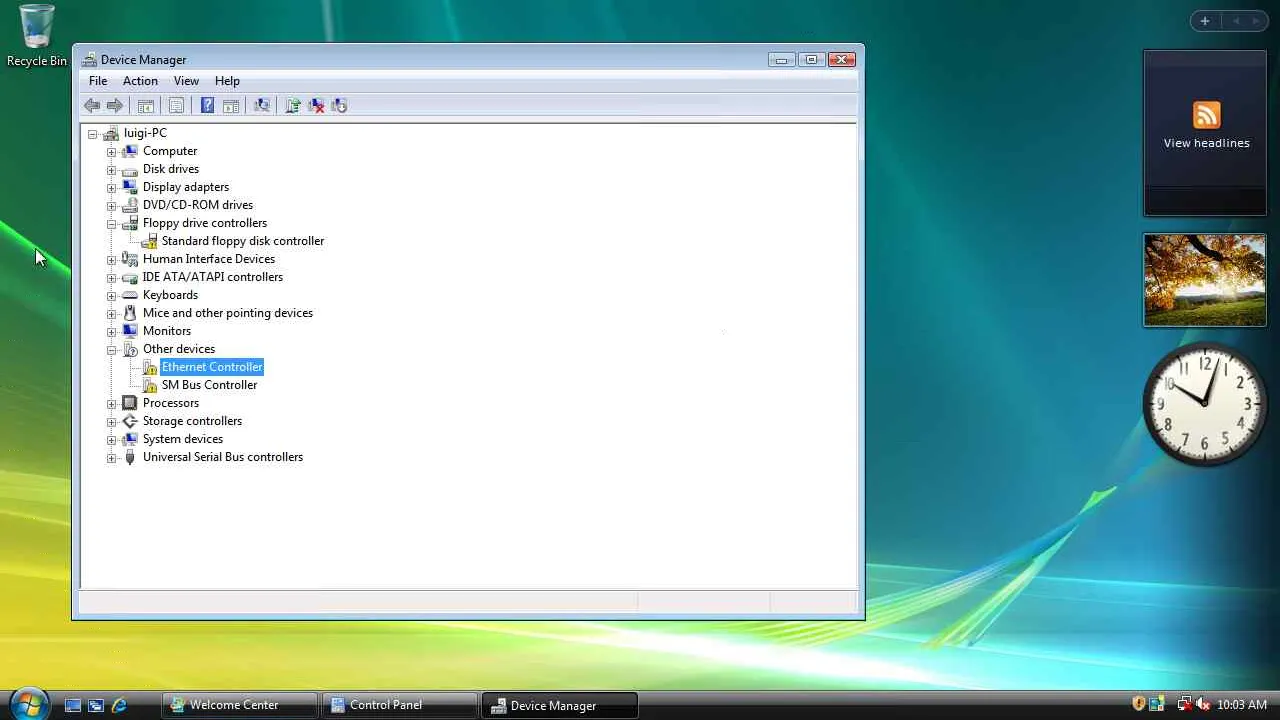Click the autumn slideshow picture gadget

[1205, 280]
